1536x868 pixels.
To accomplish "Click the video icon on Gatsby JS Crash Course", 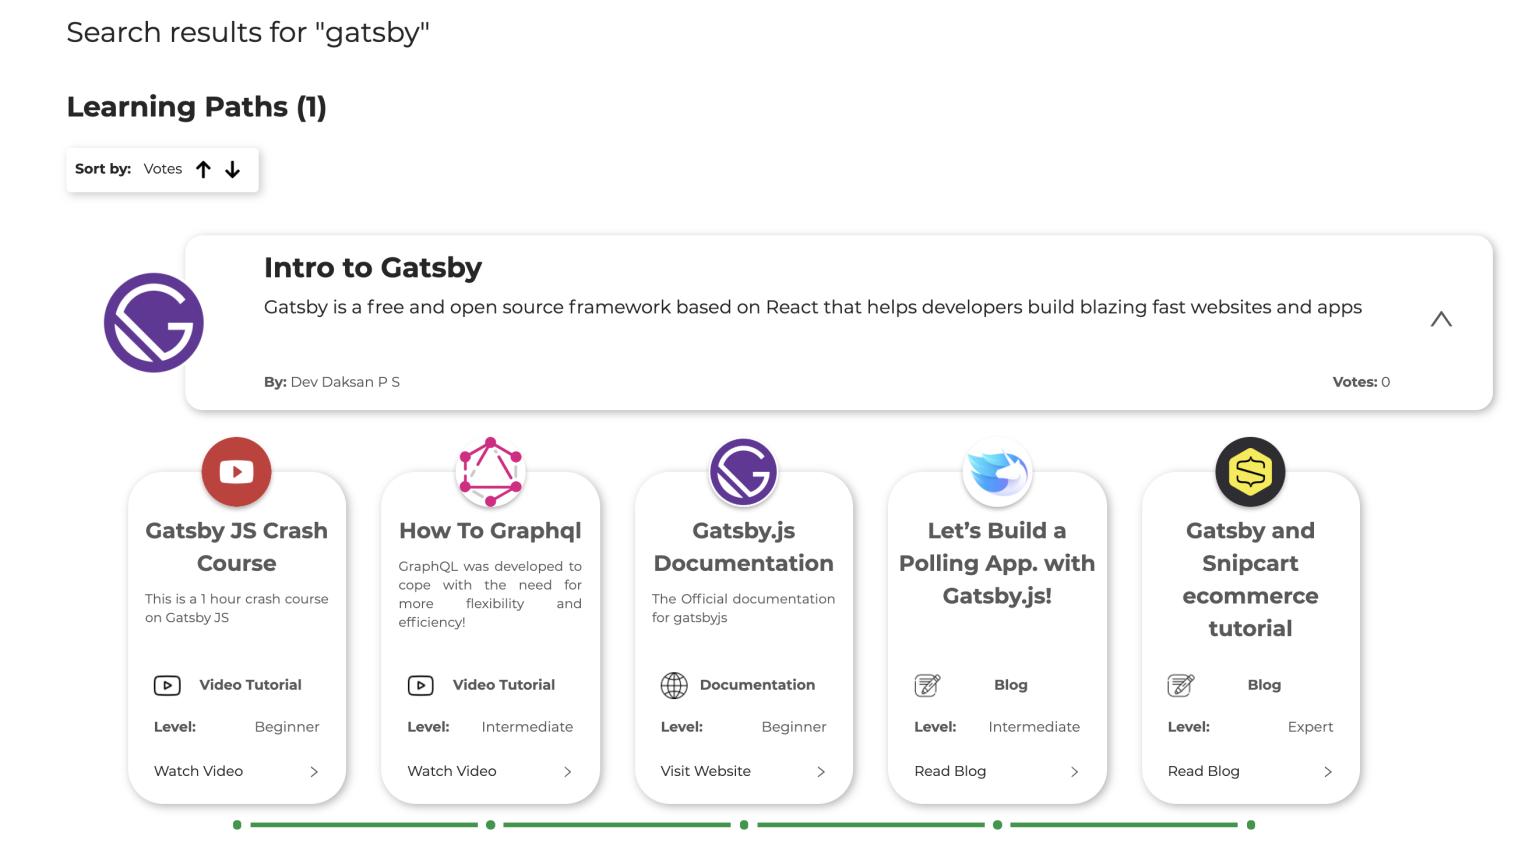I will coord(167,685).
